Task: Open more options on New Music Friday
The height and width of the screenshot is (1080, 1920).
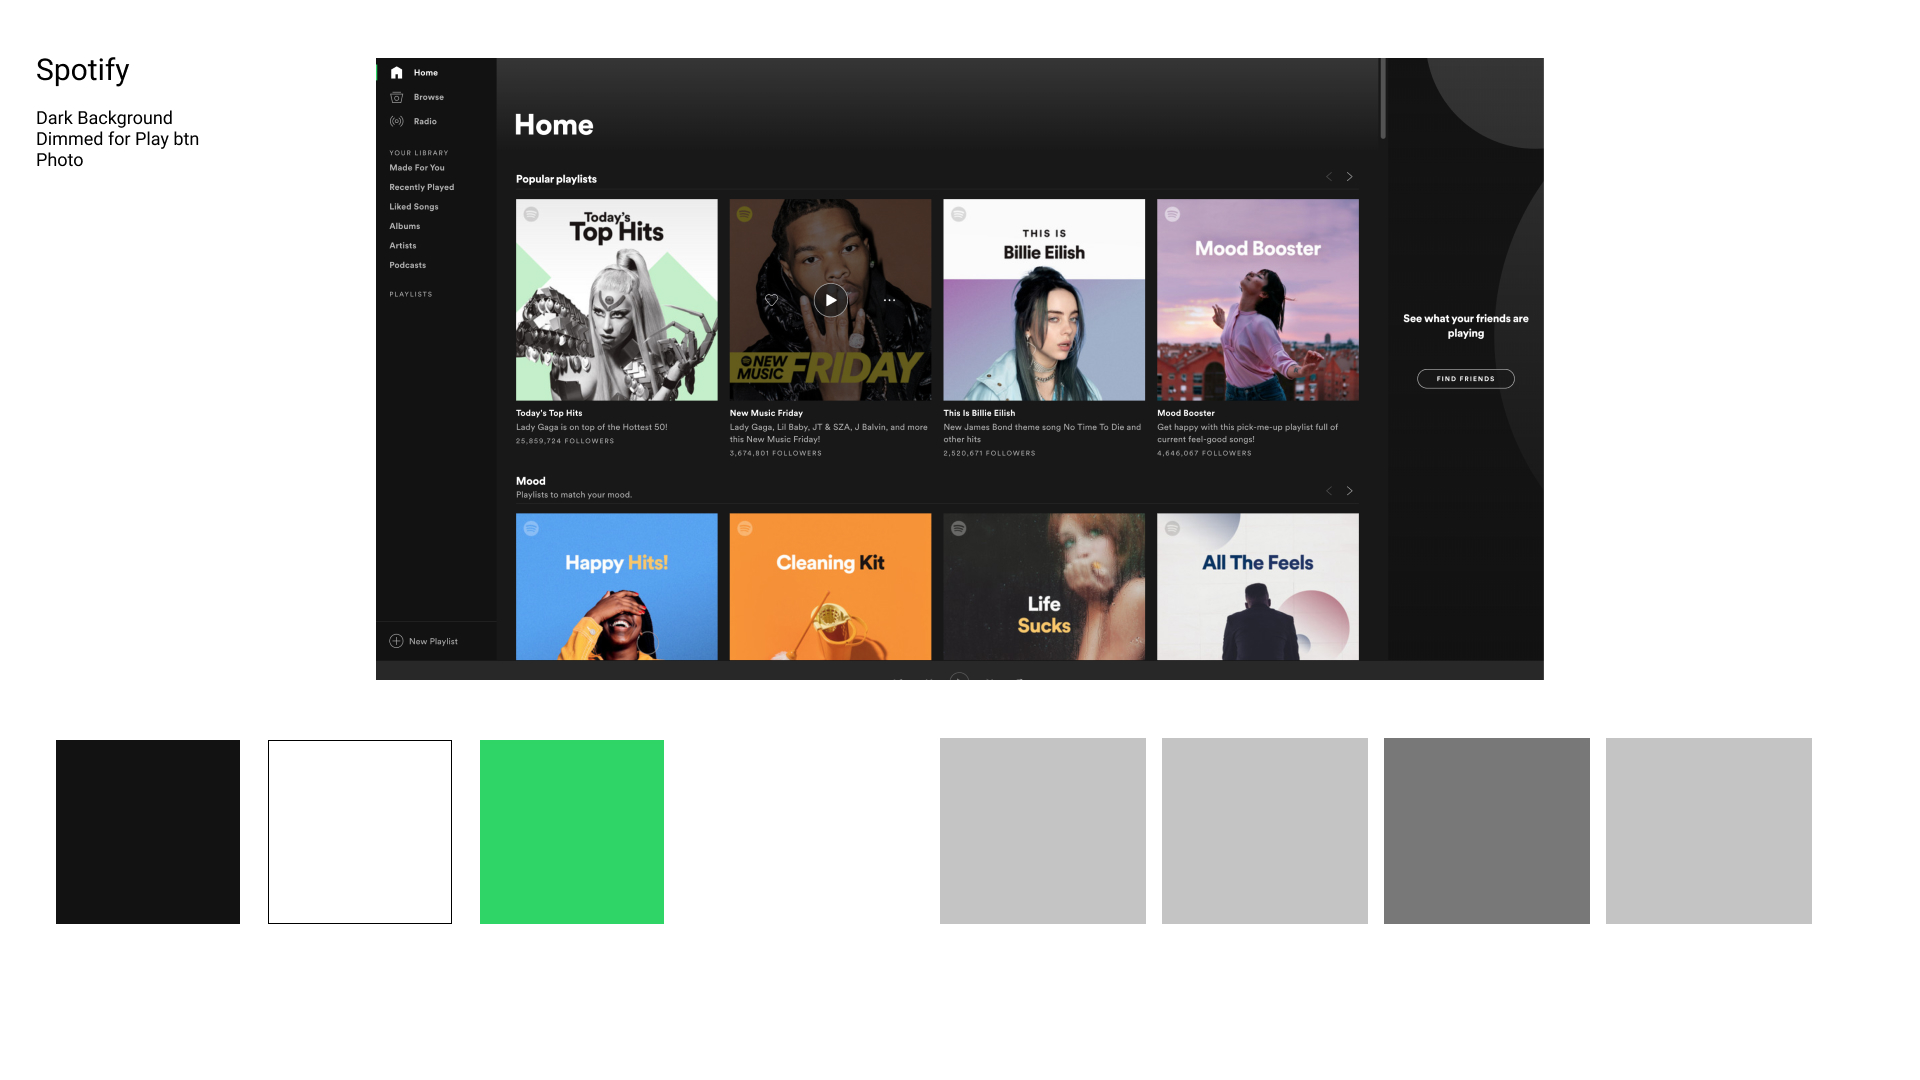Action: [x=889, y=300]
